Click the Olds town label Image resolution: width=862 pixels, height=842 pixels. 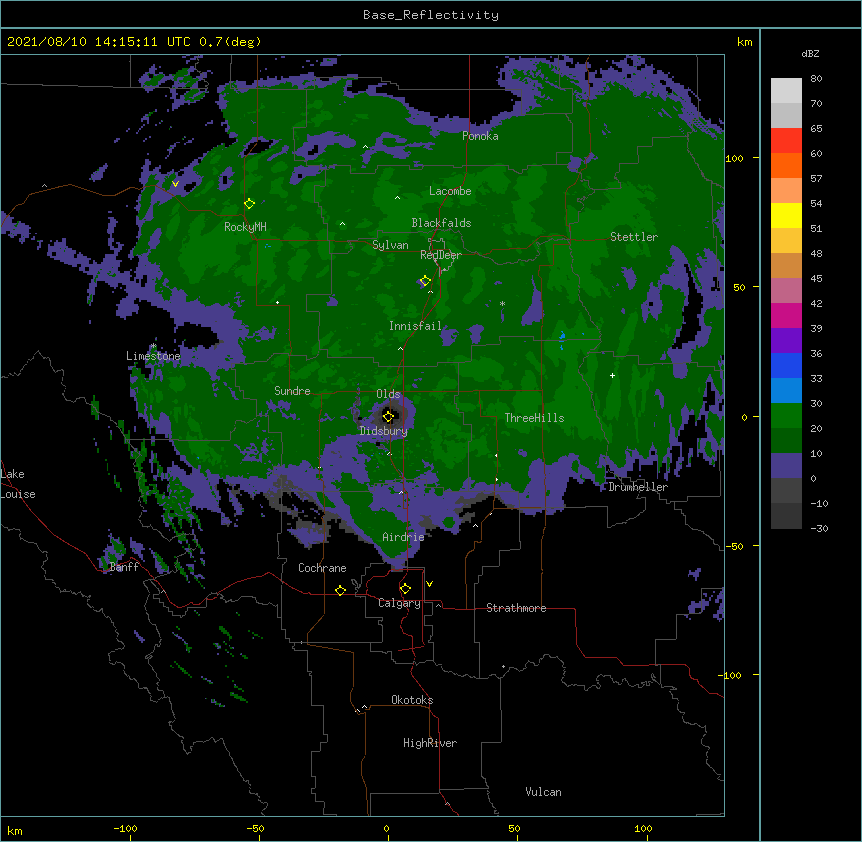[x=388, y=394]
